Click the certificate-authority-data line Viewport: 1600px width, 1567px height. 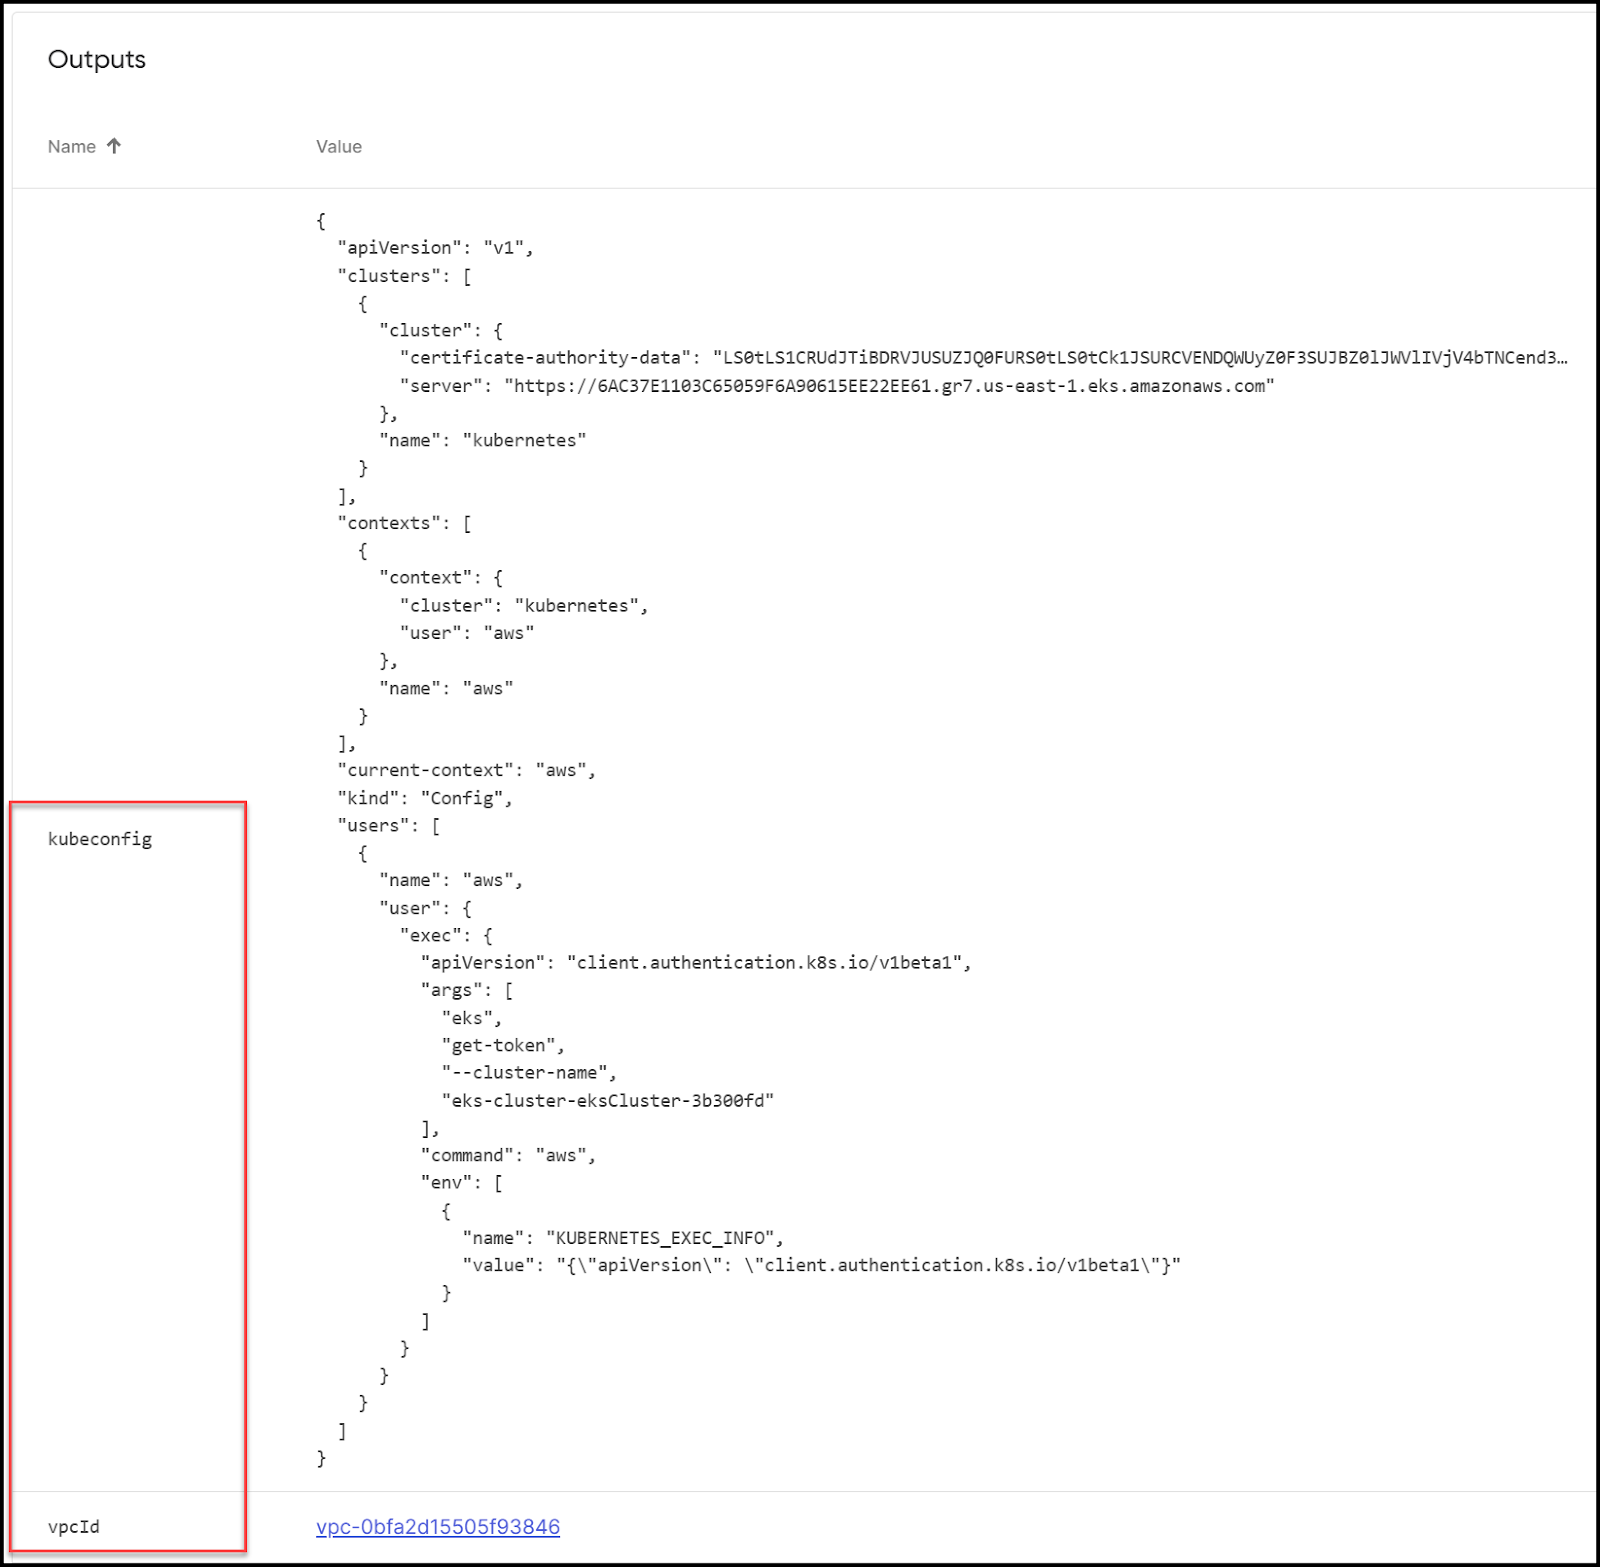(984, 358)
